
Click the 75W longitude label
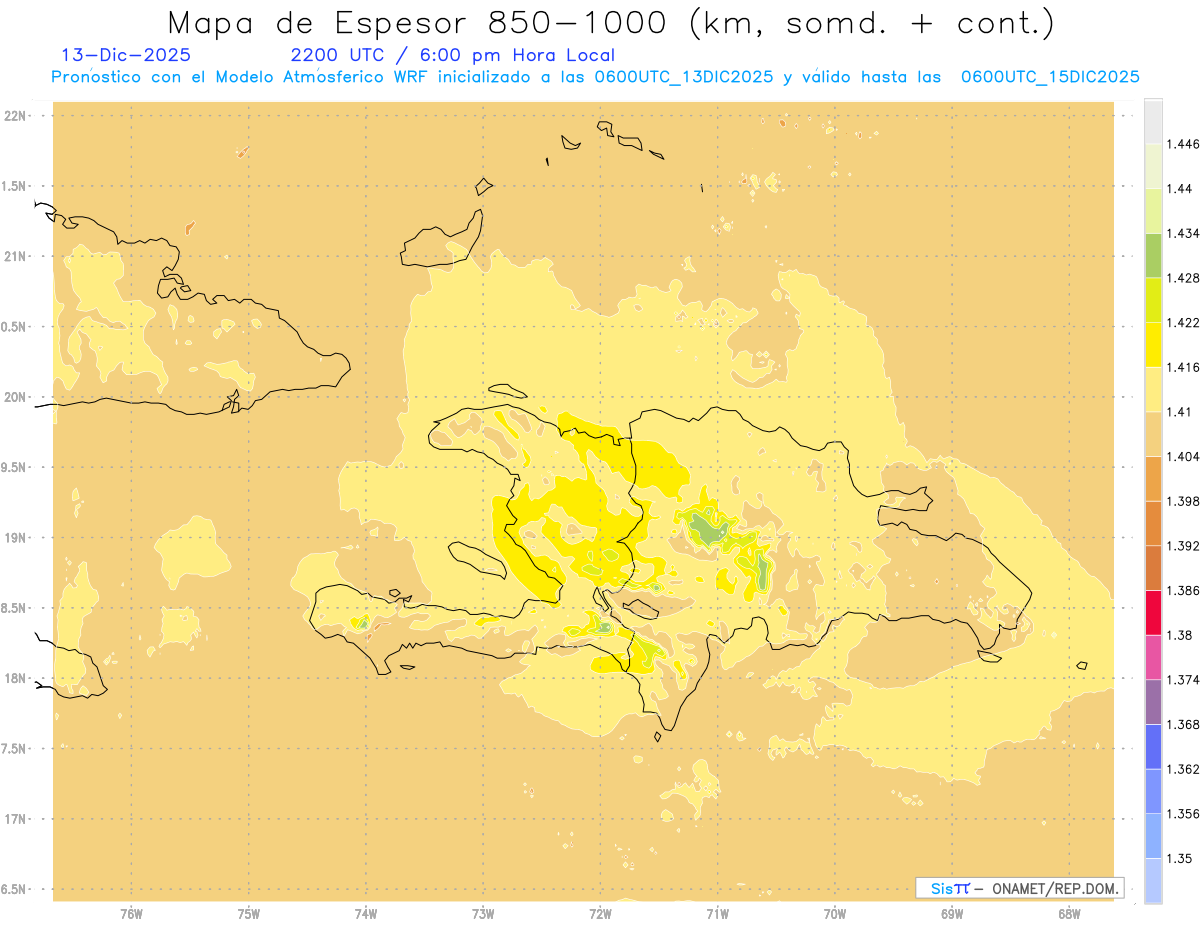click(x=249, y=913)
